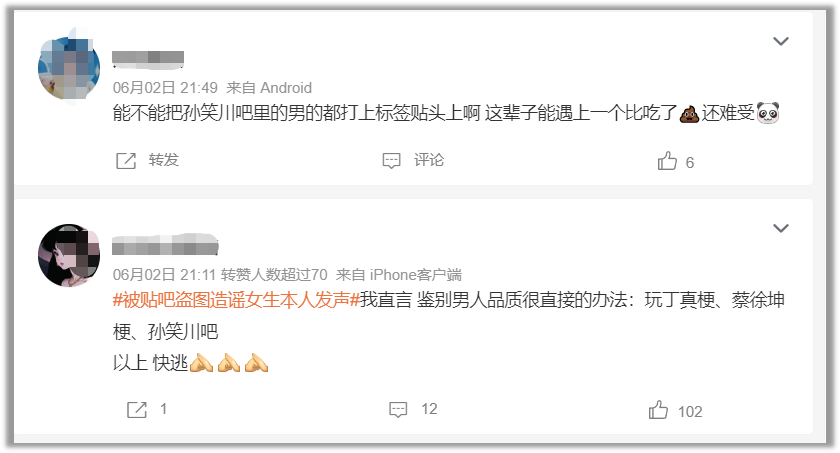Click the repost icon on first post
The width and height of the screenshot is (840, 453).
pos(126,161)
